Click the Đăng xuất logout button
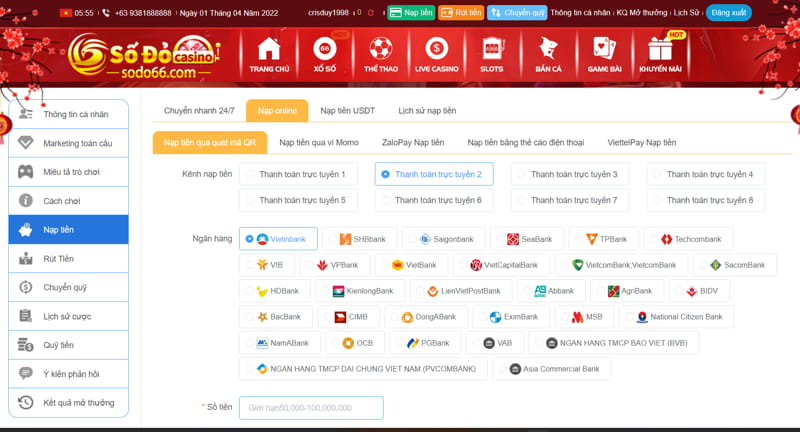The height and width of the screenshot is (432, 800). pos(729,13)
